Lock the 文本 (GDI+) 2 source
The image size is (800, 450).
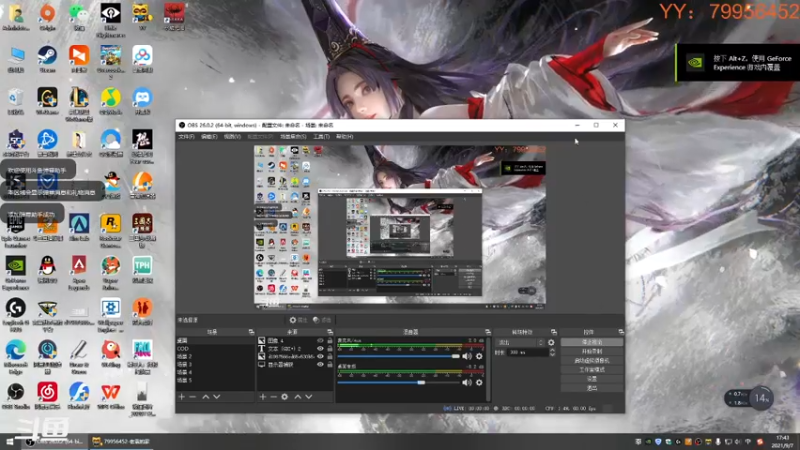(x=330, y=348)
